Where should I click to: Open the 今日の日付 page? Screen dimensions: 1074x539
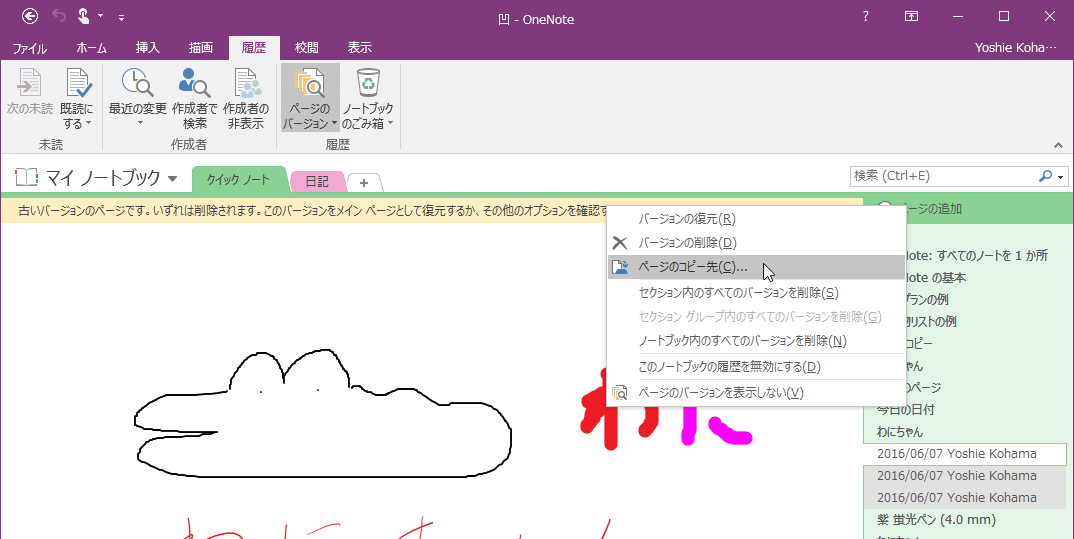(x=965, y=410)
